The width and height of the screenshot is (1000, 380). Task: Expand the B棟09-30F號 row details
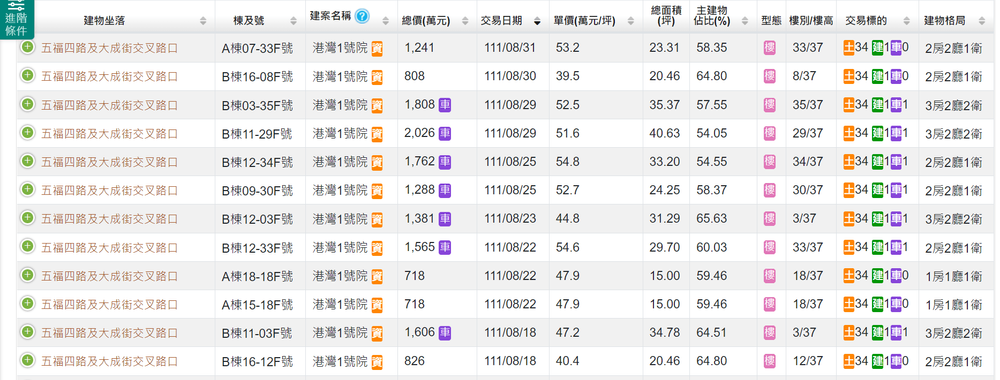(27, 189)
